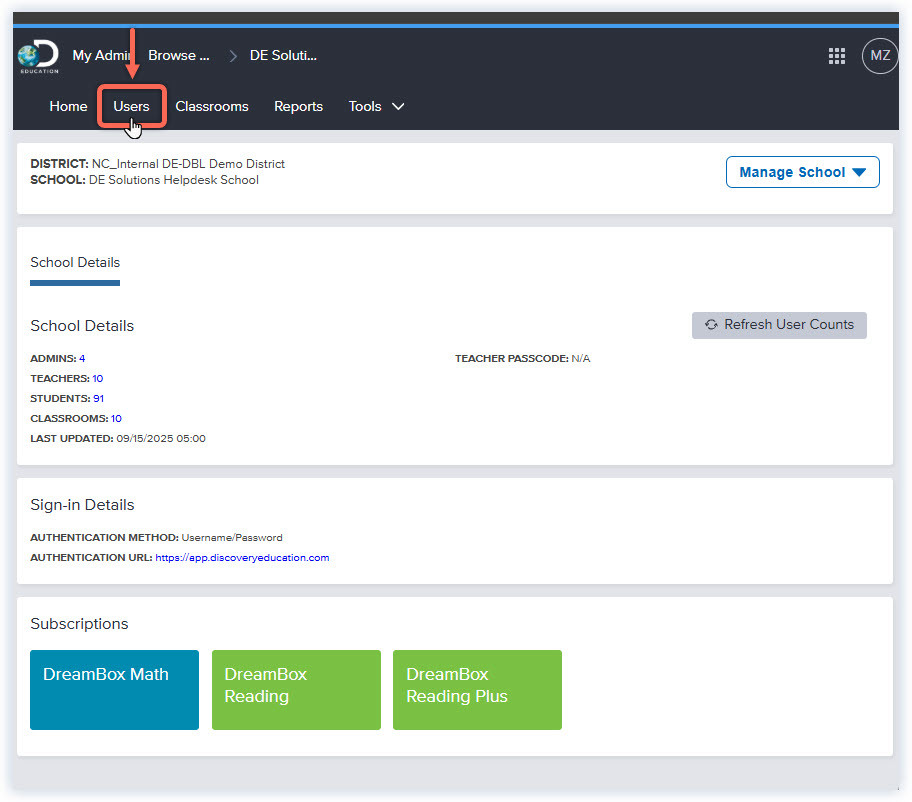The image size is (912, 802).
Task: Click the MZ profile avatar icon
Action: (879, 56)
